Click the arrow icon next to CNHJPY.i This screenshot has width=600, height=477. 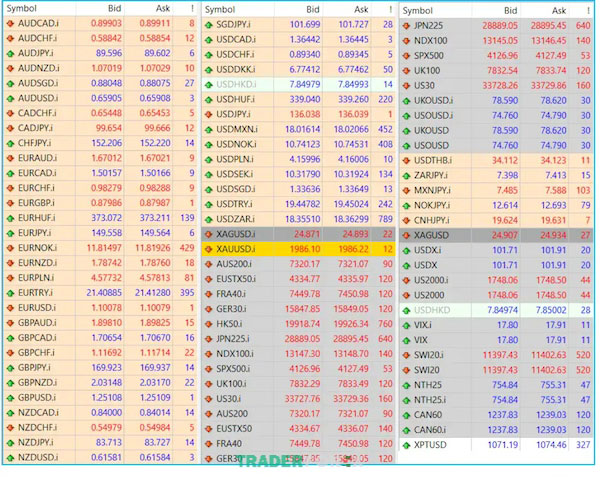406,220
